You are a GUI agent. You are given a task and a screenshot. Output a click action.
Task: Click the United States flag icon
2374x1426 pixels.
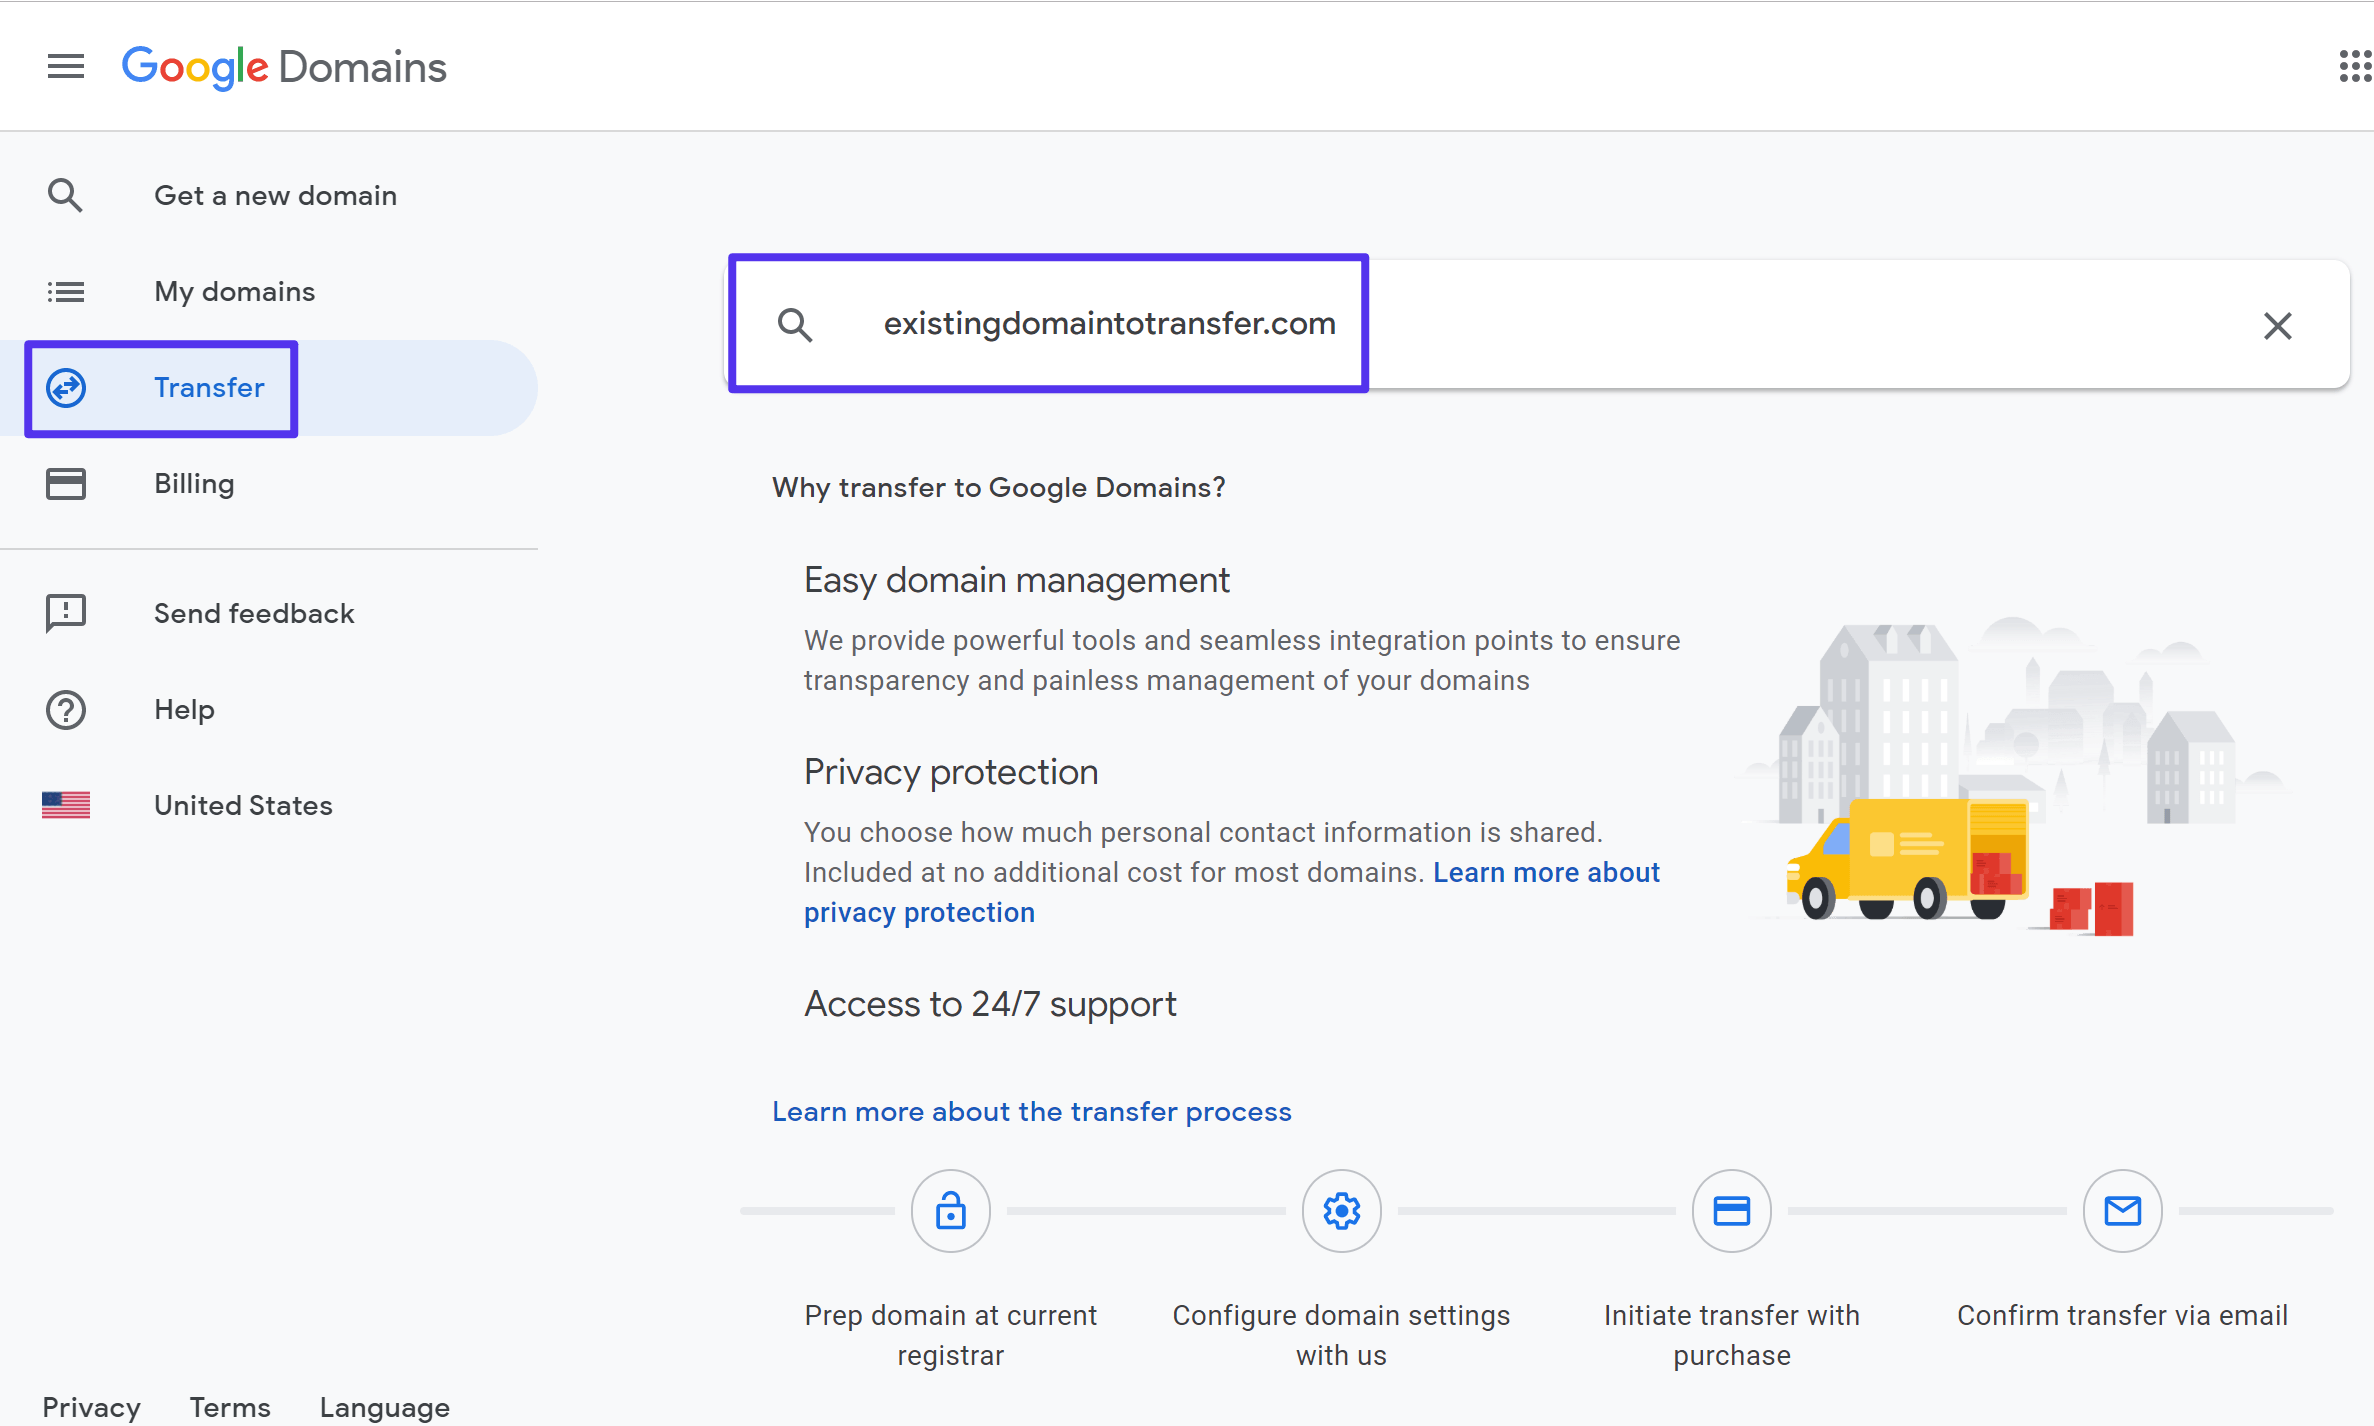[x=64, y=805]
